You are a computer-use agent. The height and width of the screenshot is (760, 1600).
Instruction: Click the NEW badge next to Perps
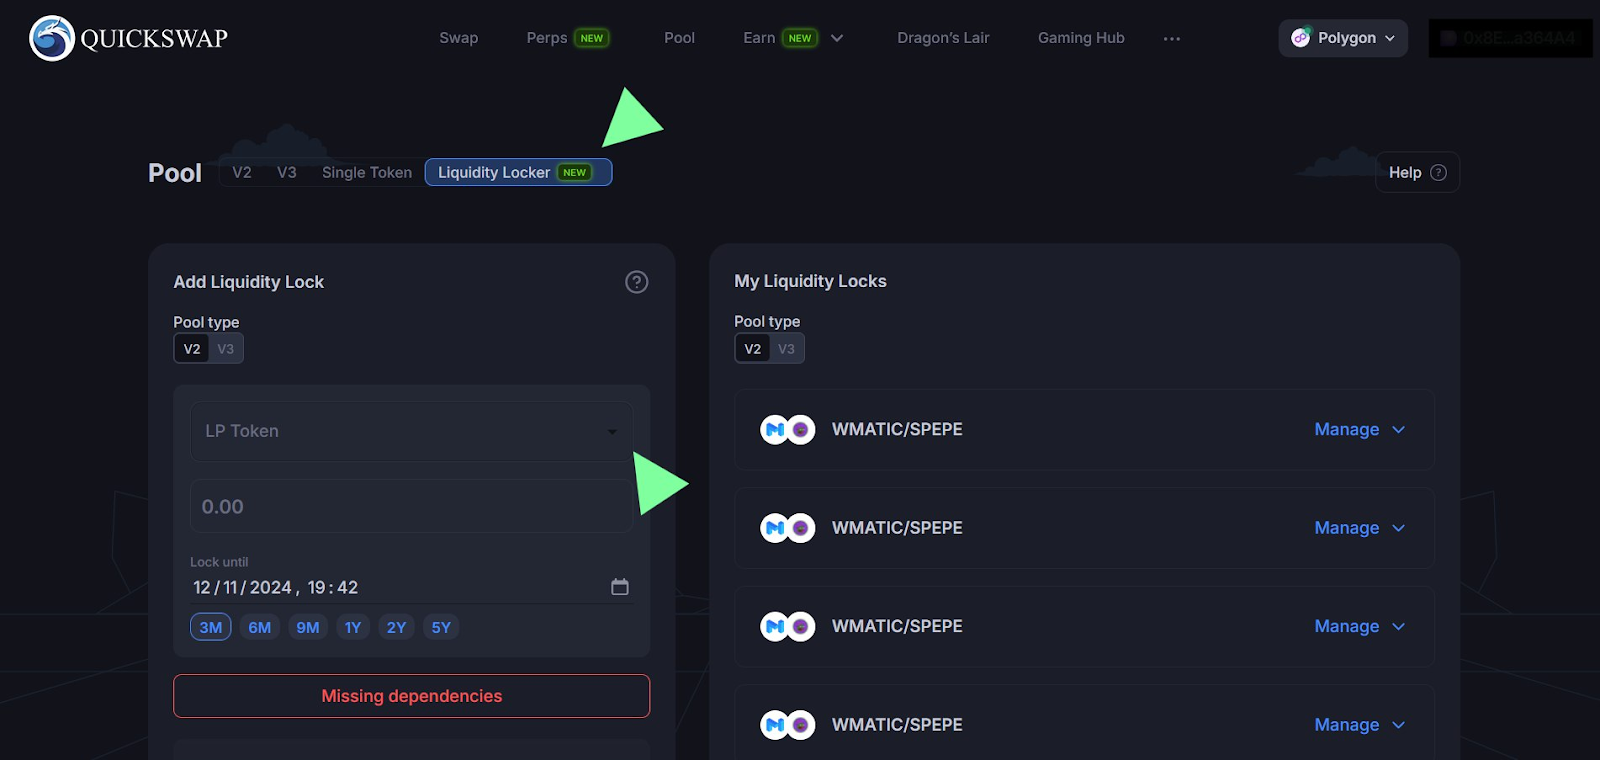coord(592,38)
